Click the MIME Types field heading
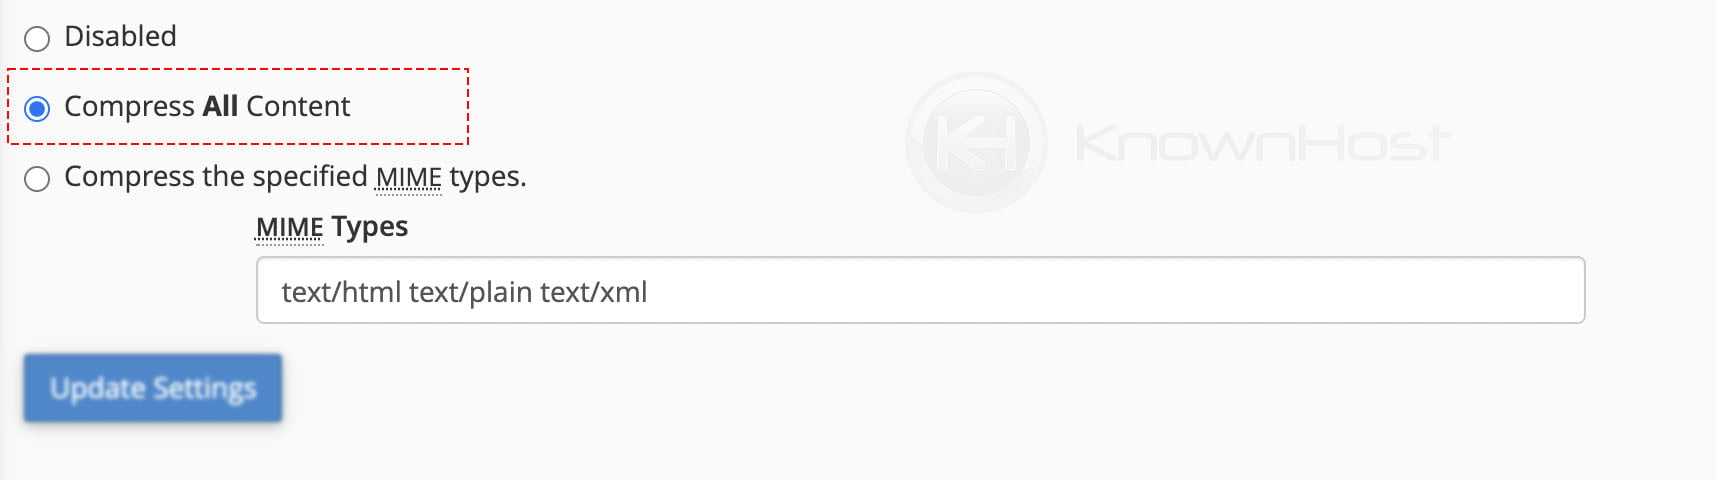The width and height of the screenshot is (1716, 480). pos(332,227)
